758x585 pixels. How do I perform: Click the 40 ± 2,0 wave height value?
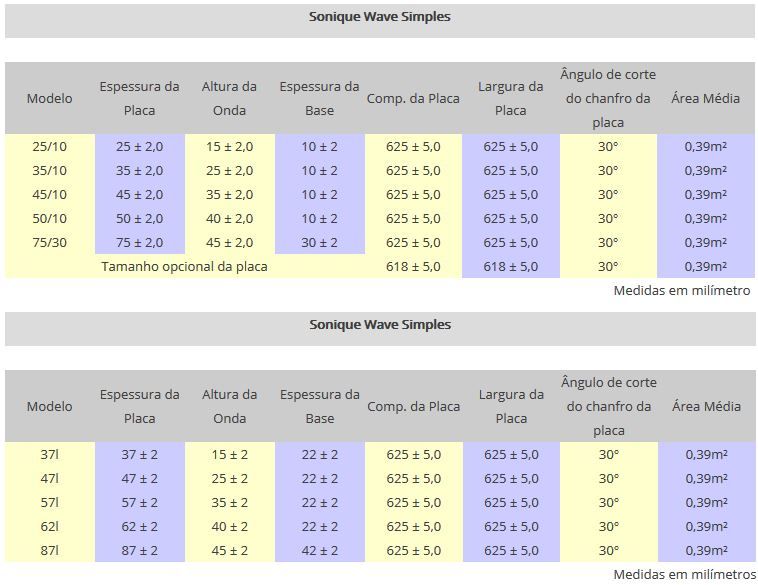[229, 218]
